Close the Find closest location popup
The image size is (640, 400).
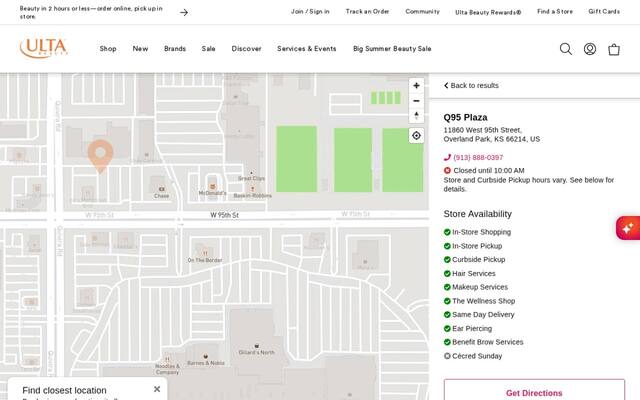click(x=157, y=389)
